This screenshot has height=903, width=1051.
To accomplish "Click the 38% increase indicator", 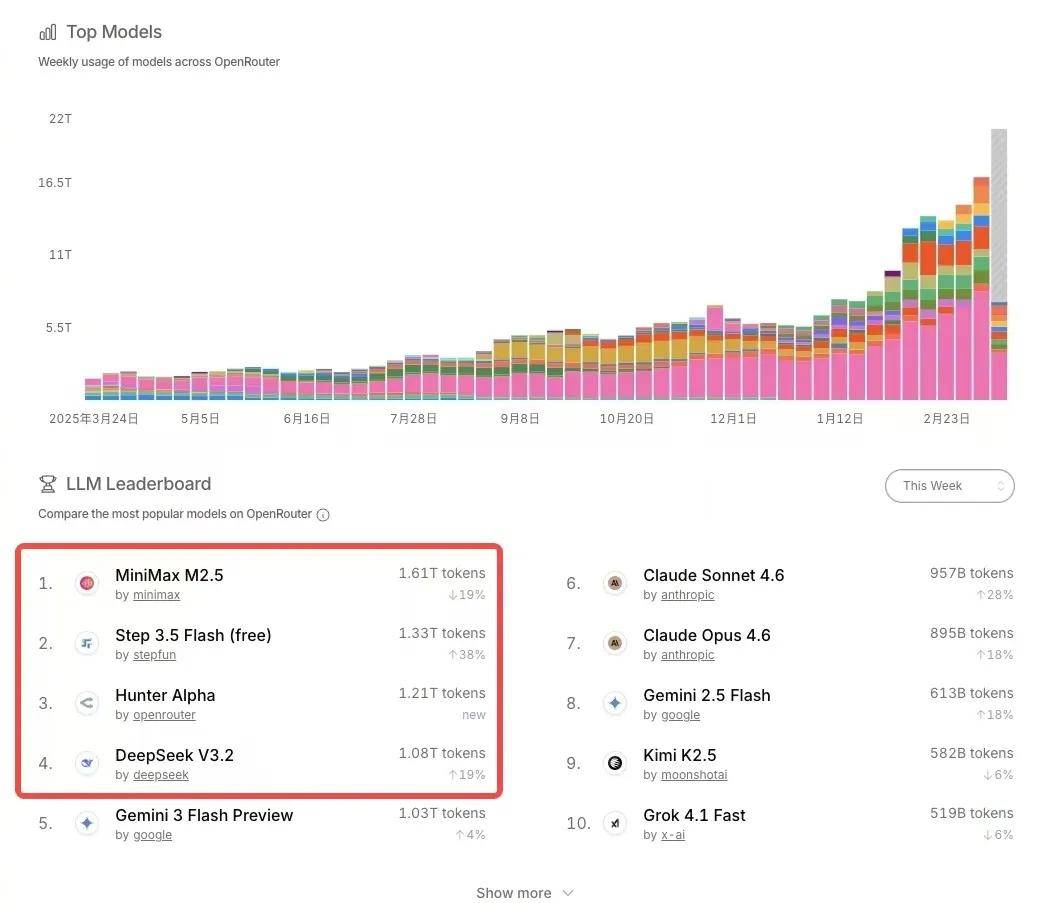I will pos(467,655).
